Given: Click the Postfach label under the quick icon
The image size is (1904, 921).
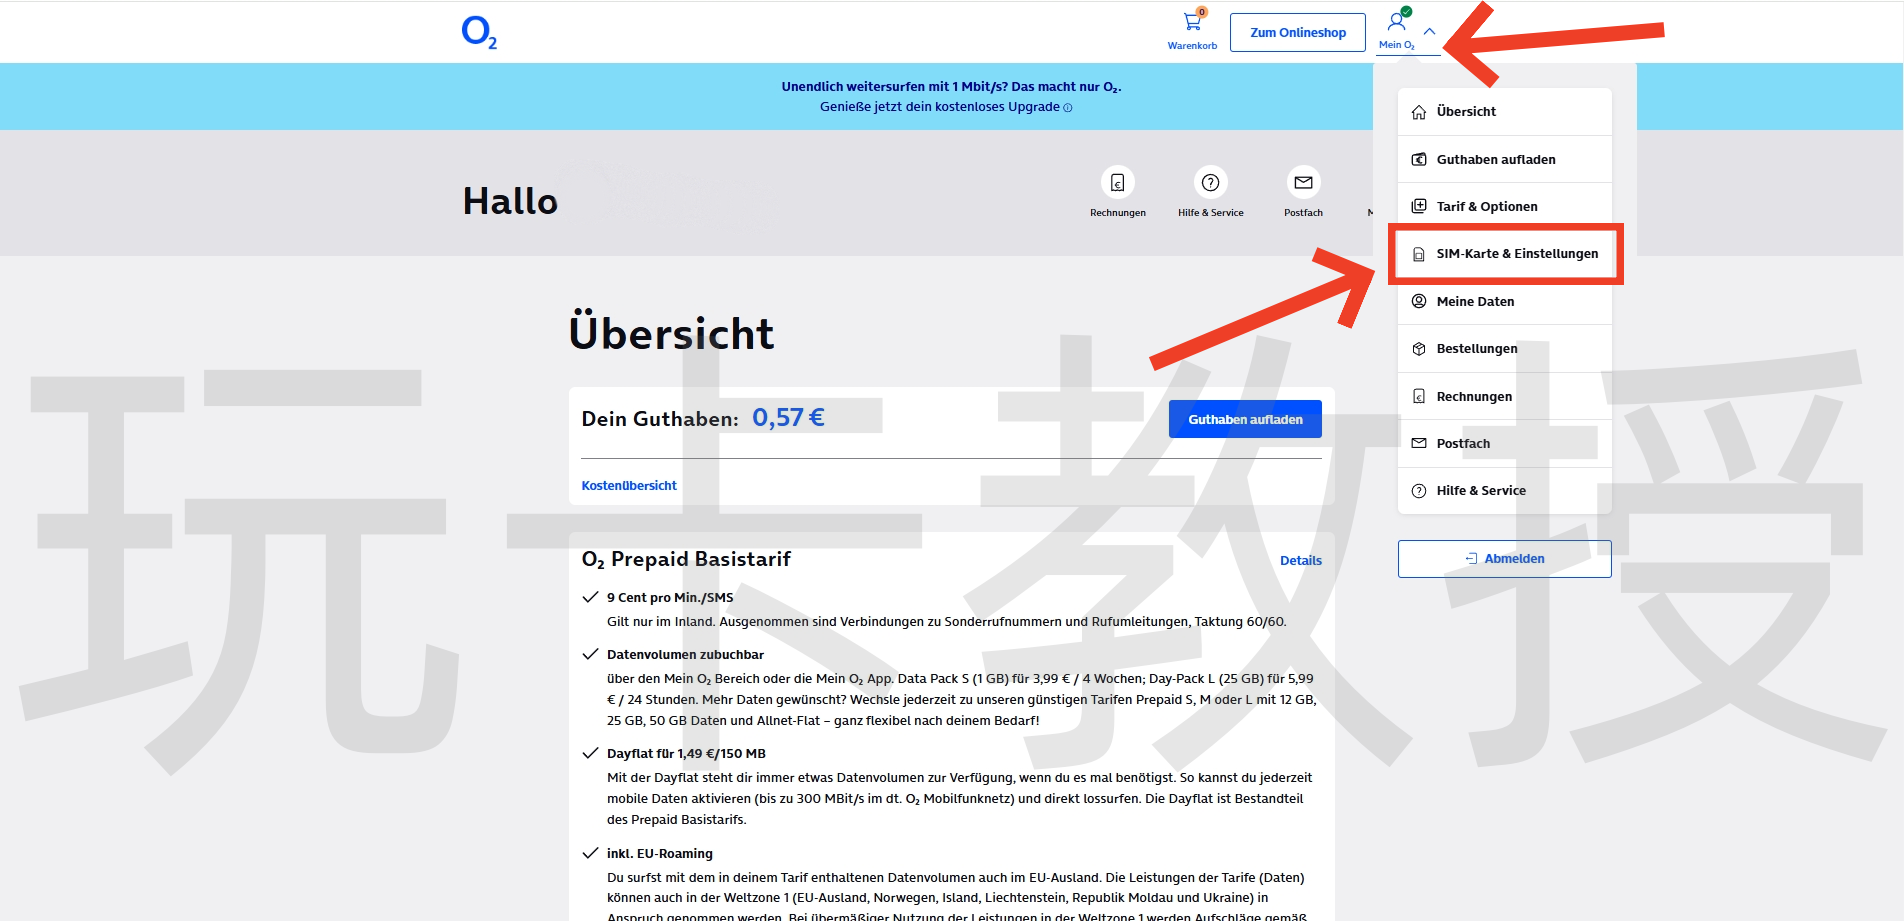Looking at the screenshot, I should pyautogui.click(x=1303, y=213).
